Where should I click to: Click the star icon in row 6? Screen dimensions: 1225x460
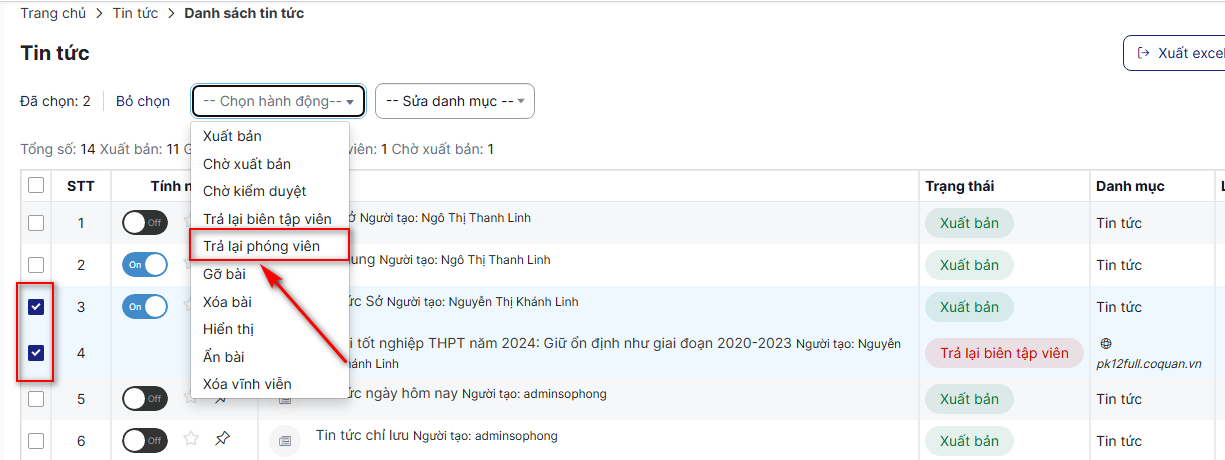[191, 438]
